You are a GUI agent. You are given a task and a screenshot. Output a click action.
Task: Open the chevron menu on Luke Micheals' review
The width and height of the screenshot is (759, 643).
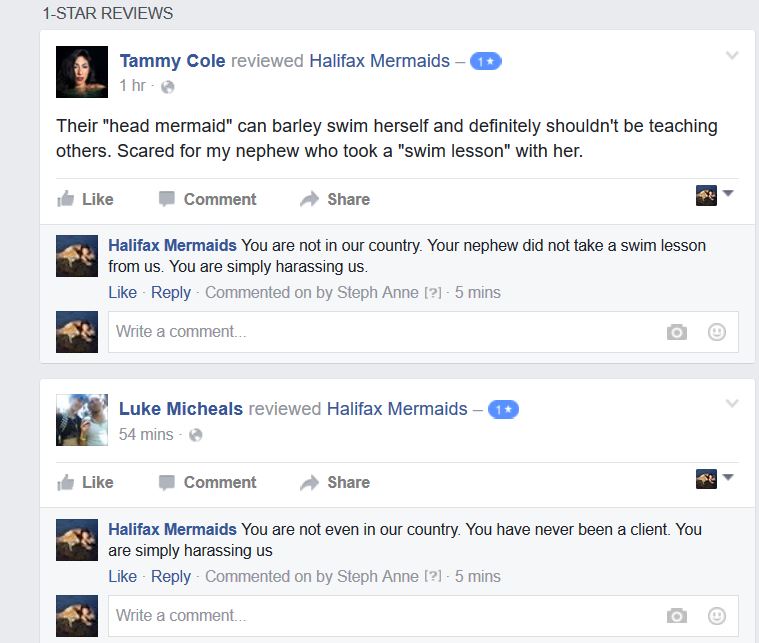pyautogui.click(x=732, y=403)
